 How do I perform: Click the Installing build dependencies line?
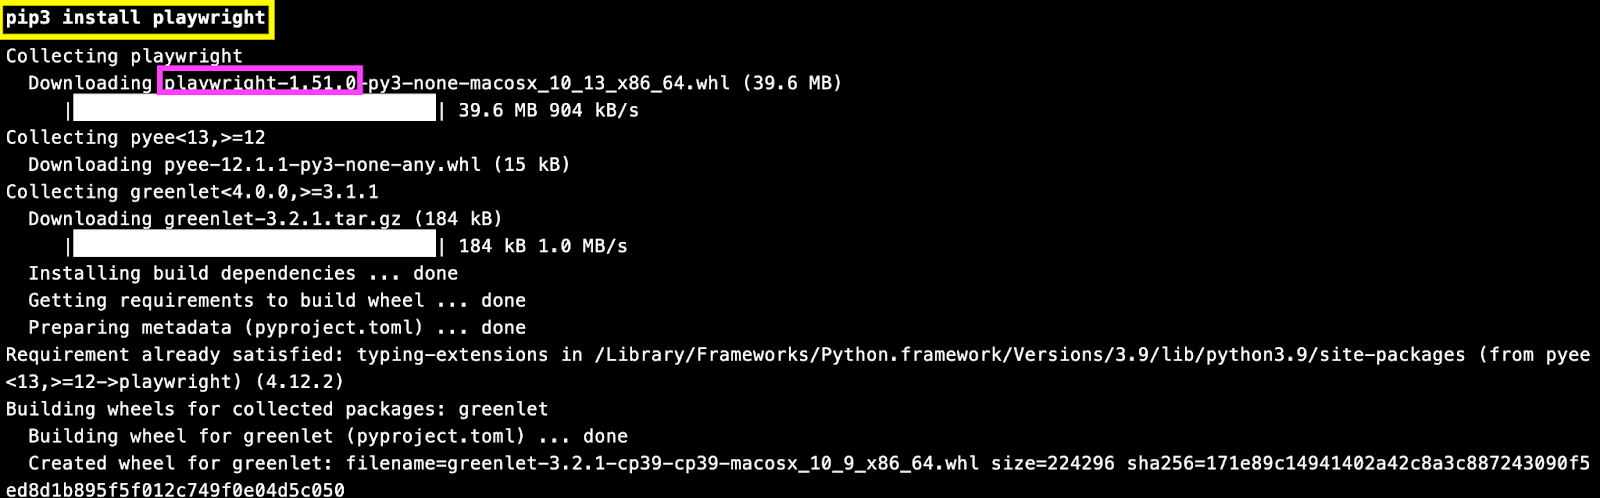[242, 273]
